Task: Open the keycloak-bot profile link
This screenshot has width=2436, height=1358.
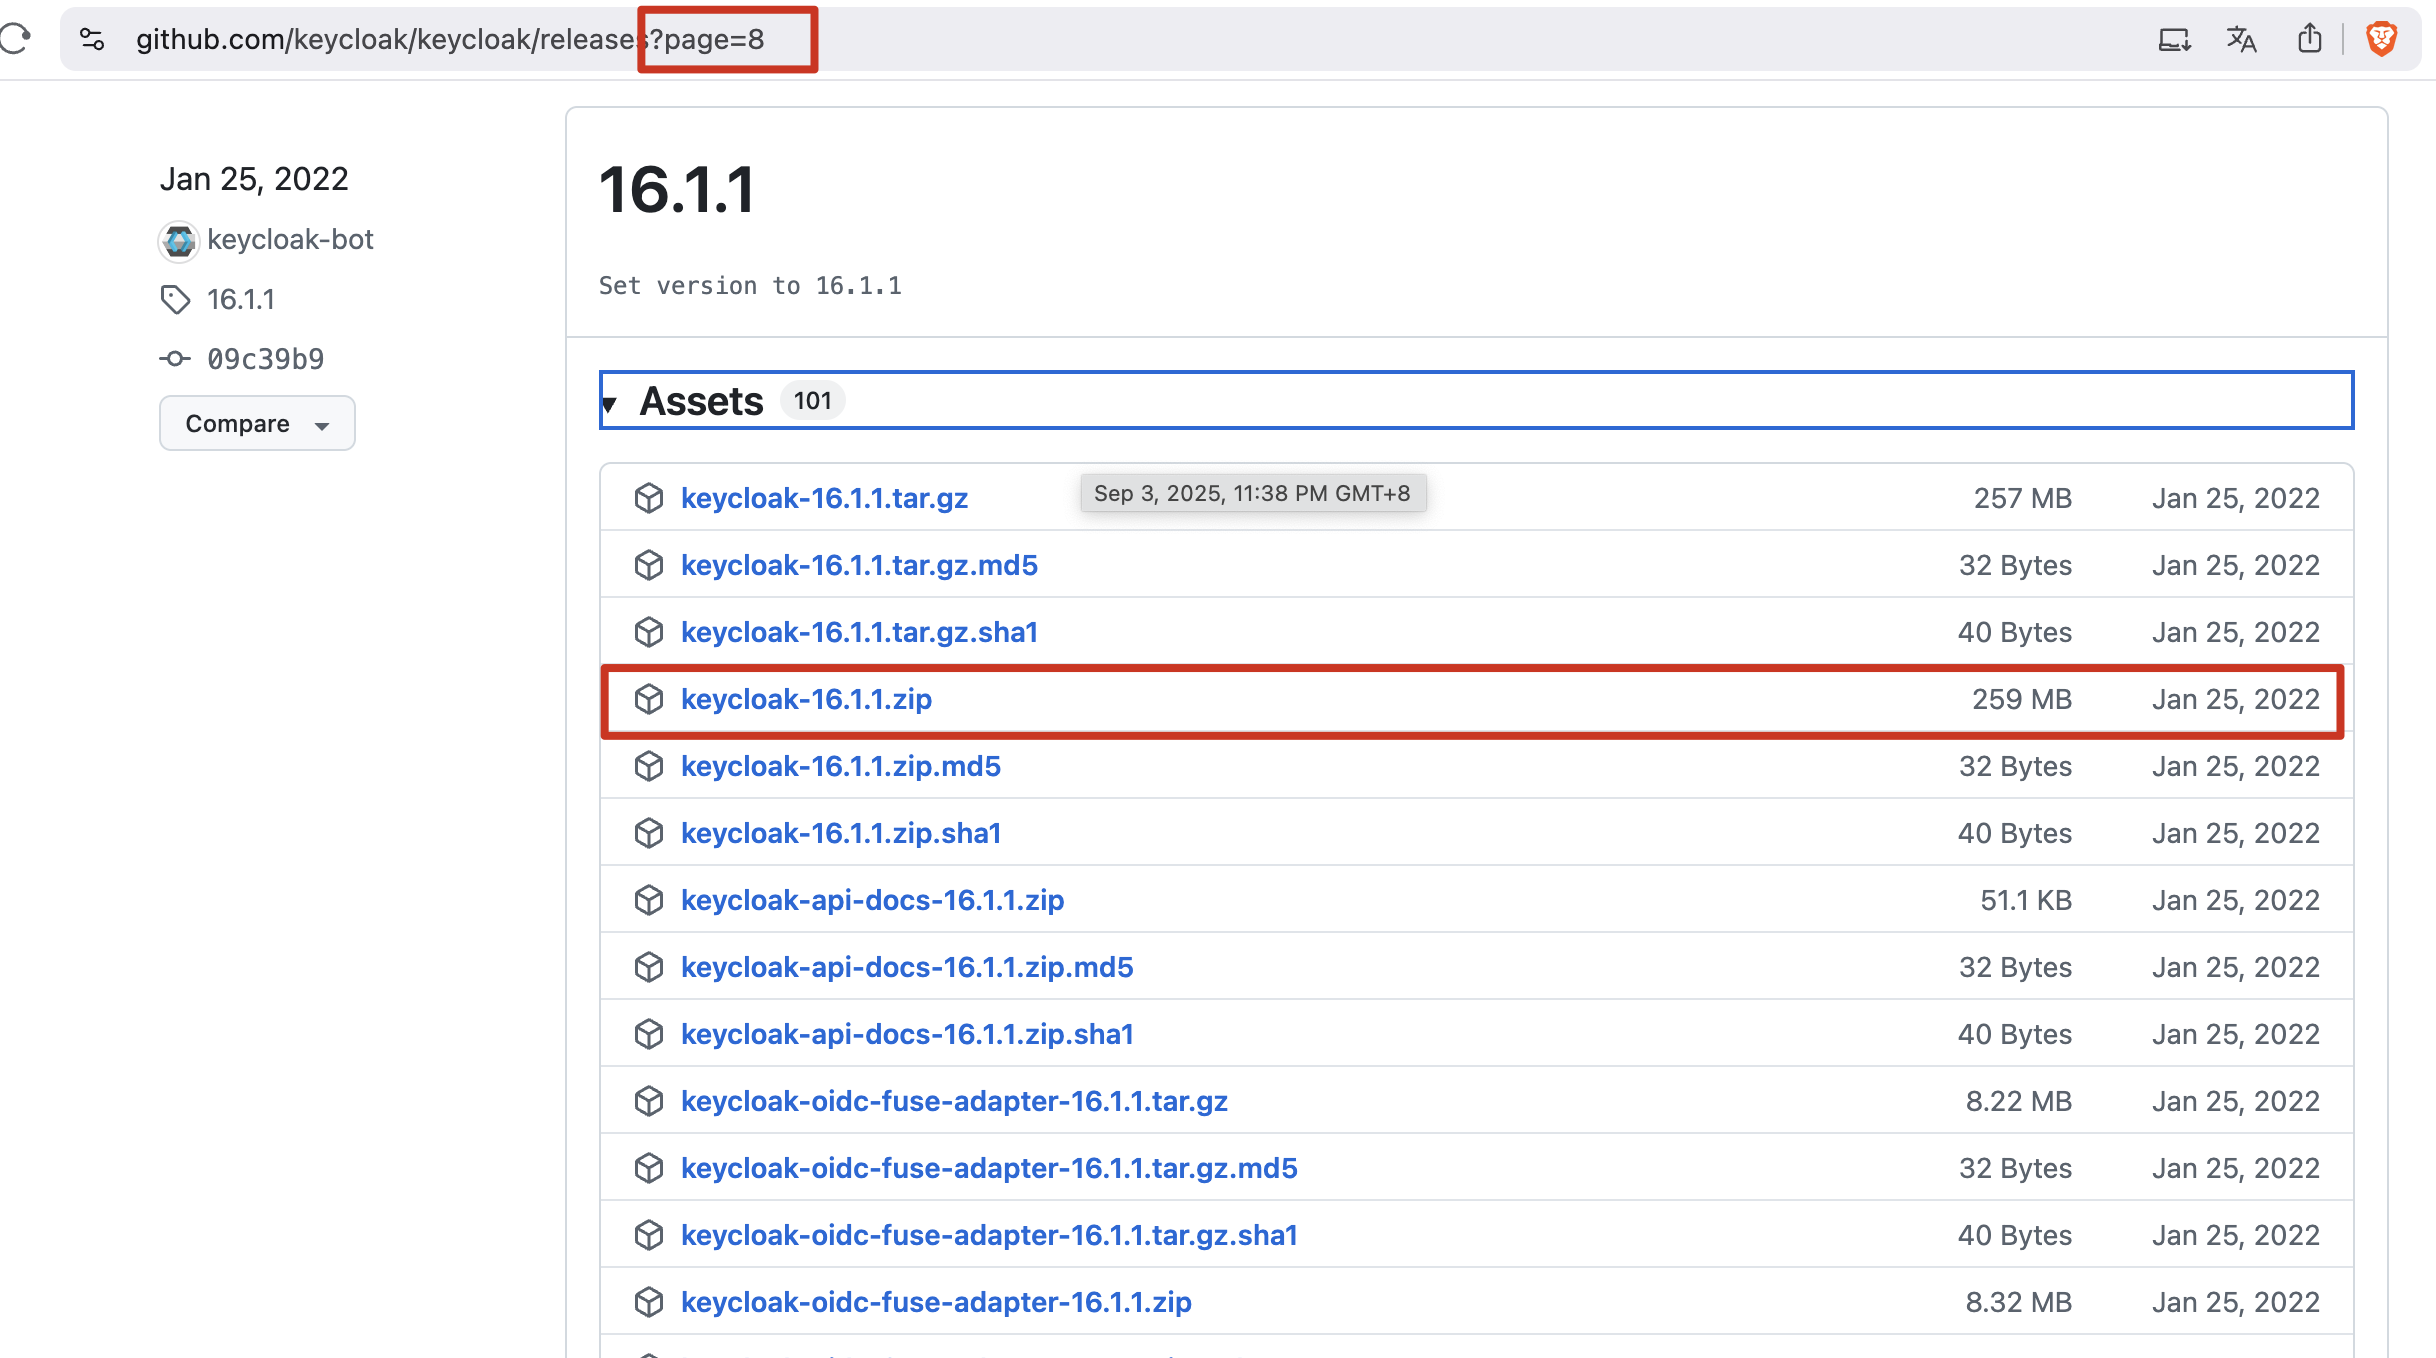Action: point(290,240)
